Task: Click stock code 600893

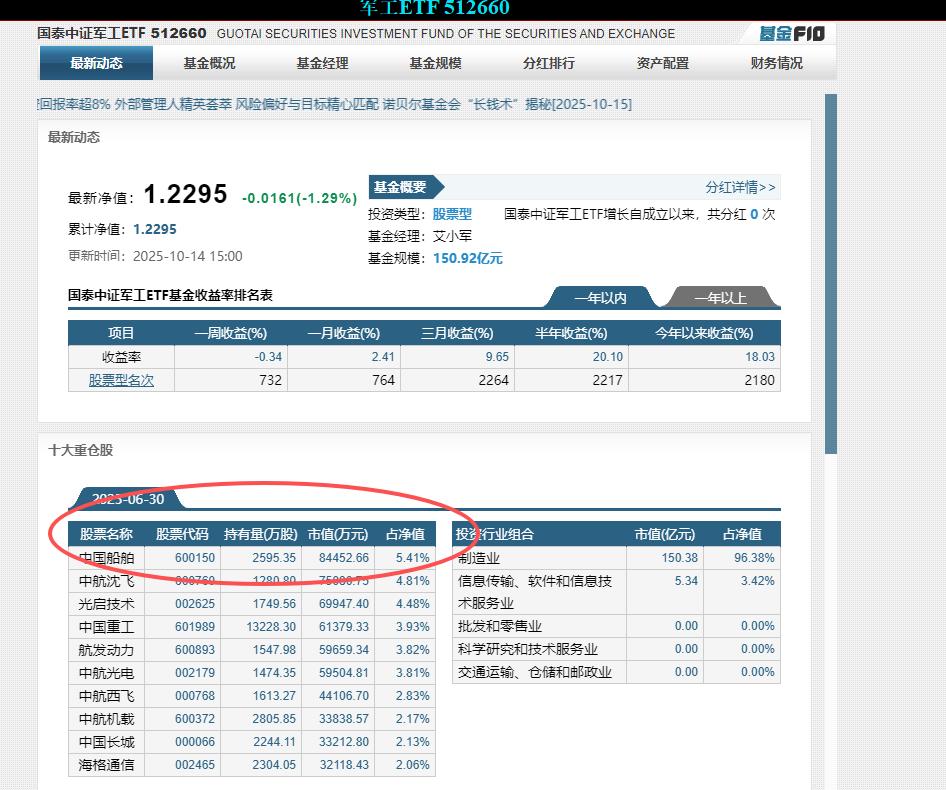Action: tap(194, 649)
